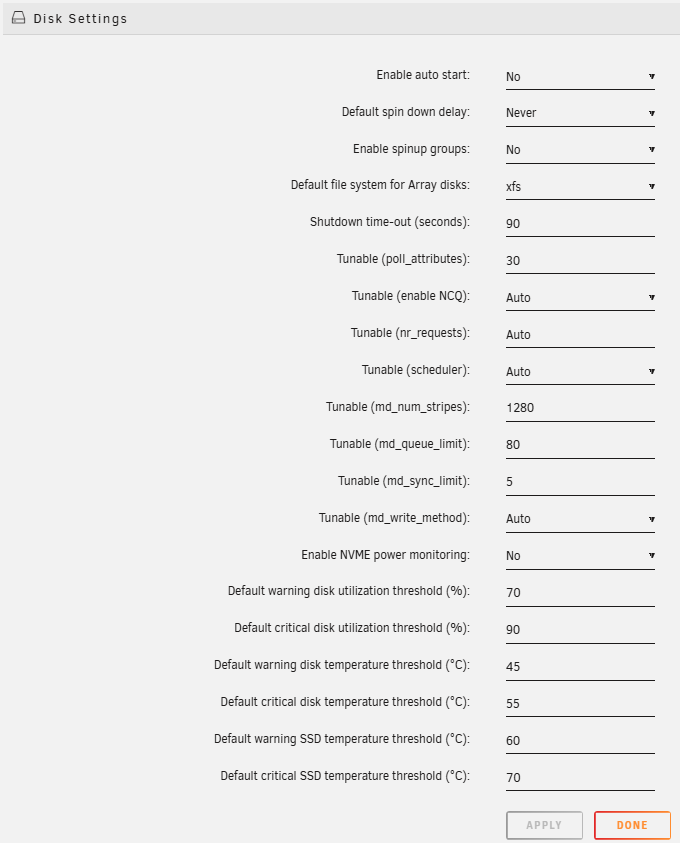Select the critical disk temperature threshold field

580,703
